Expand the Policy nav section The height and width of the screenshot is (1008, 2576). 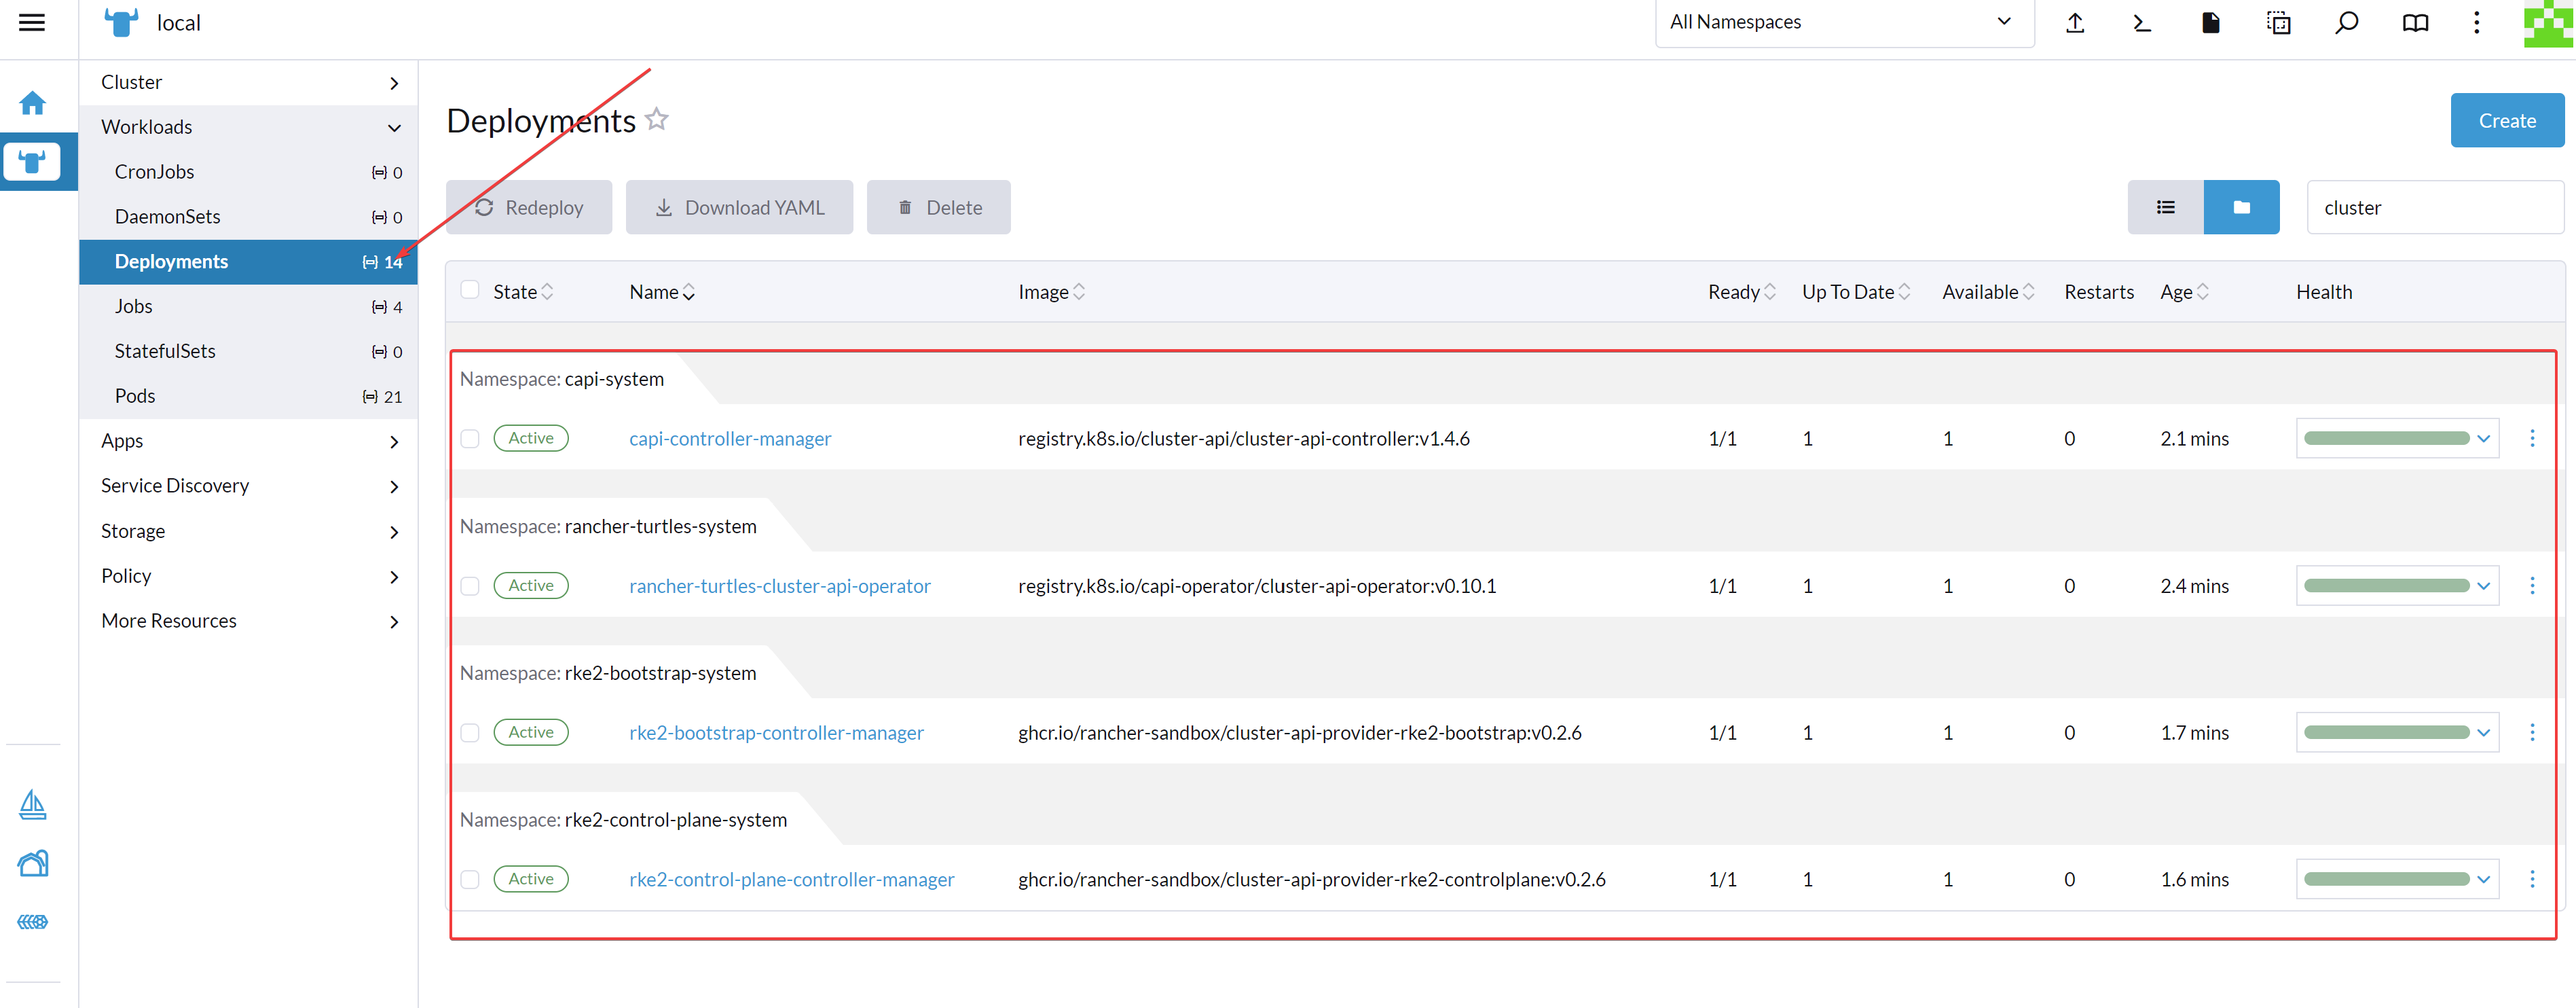tap(249, 576)
